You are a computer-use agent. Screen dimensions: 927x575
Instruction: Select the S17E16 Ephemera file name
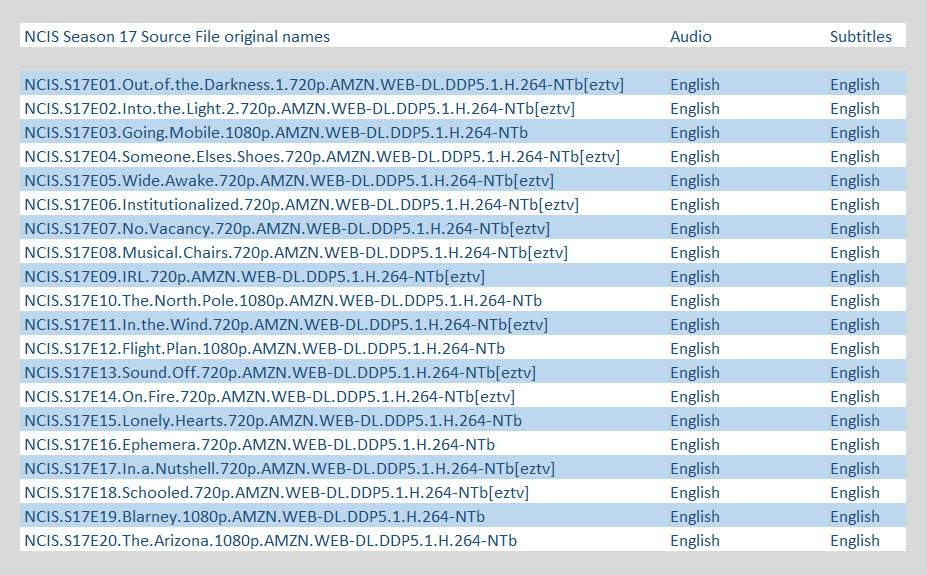coord(260,445)
